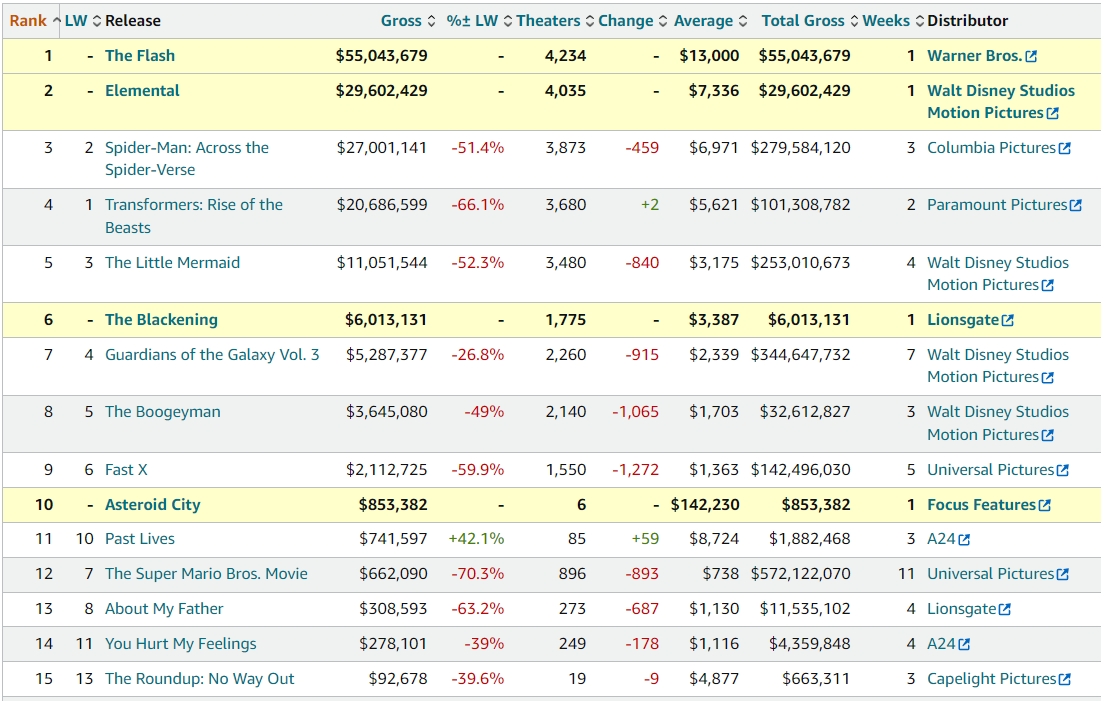Viewport: 1105px width, 701px height.
Task: Click the sort arrows next to Weeks header
Action: click(x=920, y=21)
